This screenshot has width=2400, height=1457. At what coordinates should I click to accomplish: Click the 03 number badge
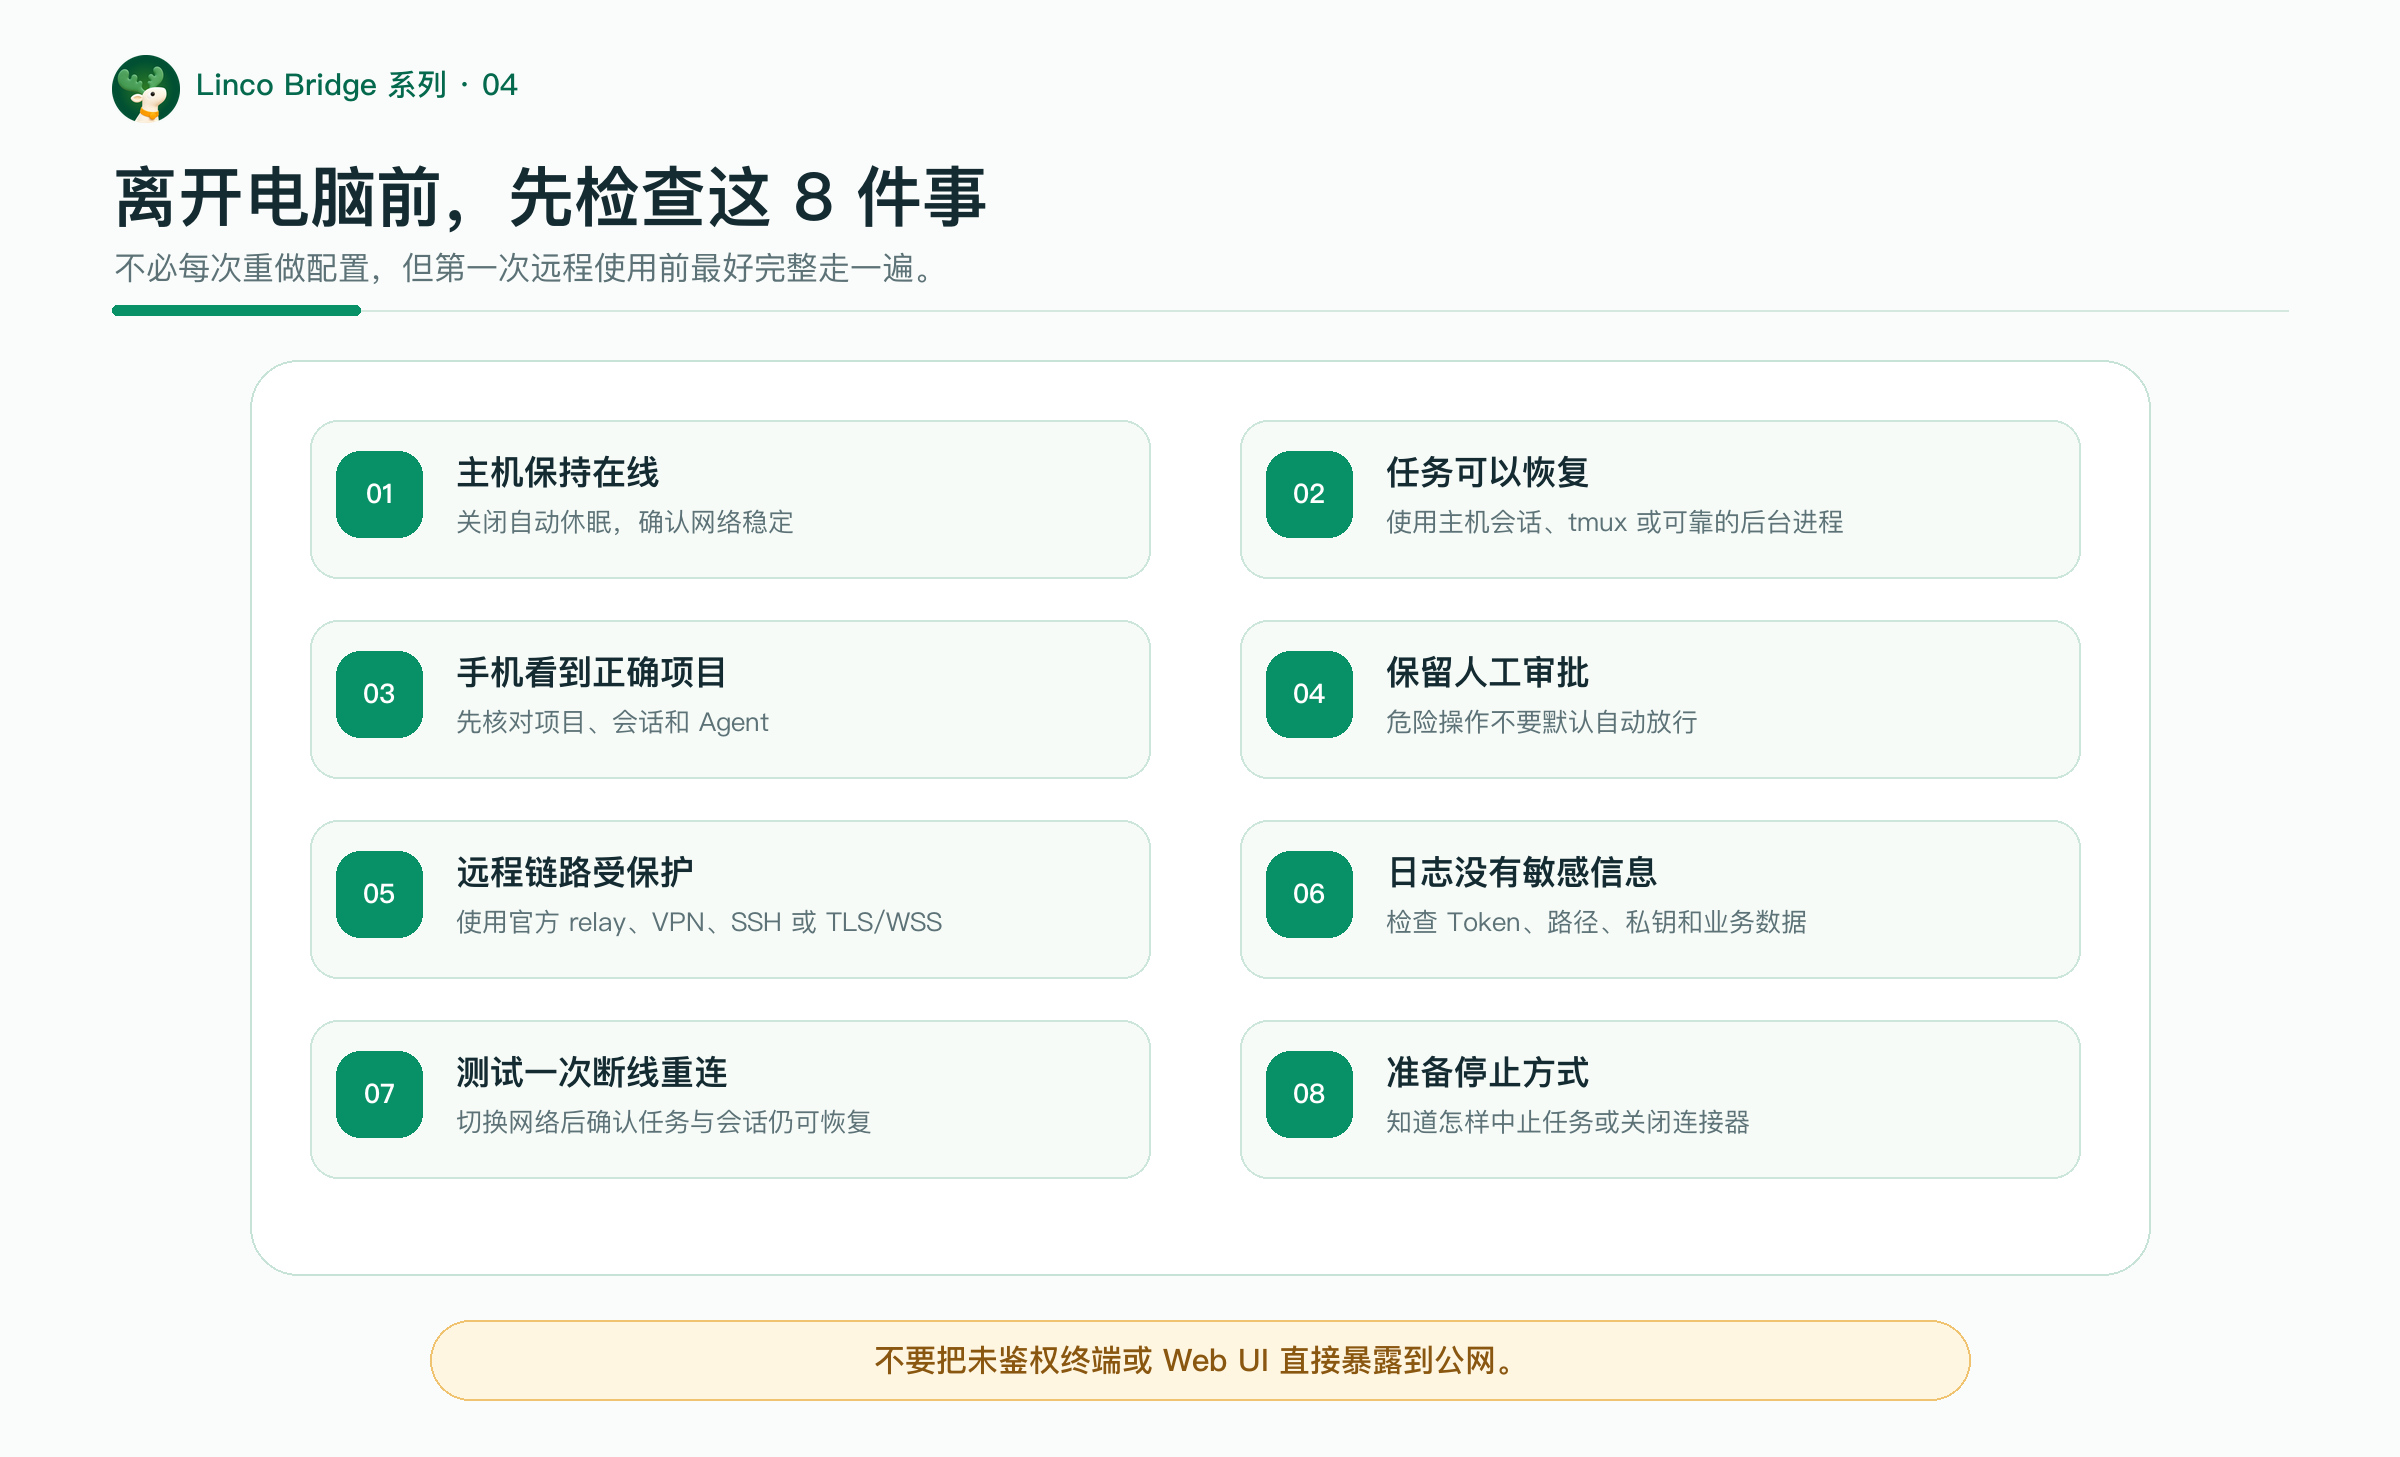(379, 694)
